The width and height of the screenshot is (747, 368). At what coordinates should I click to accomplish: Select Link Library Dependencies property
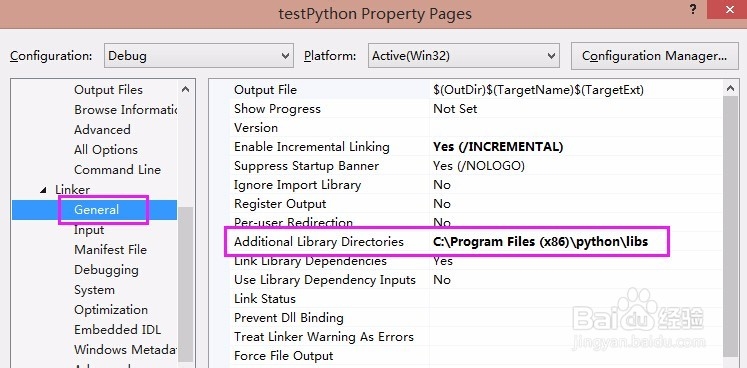(x=310, y=261)
